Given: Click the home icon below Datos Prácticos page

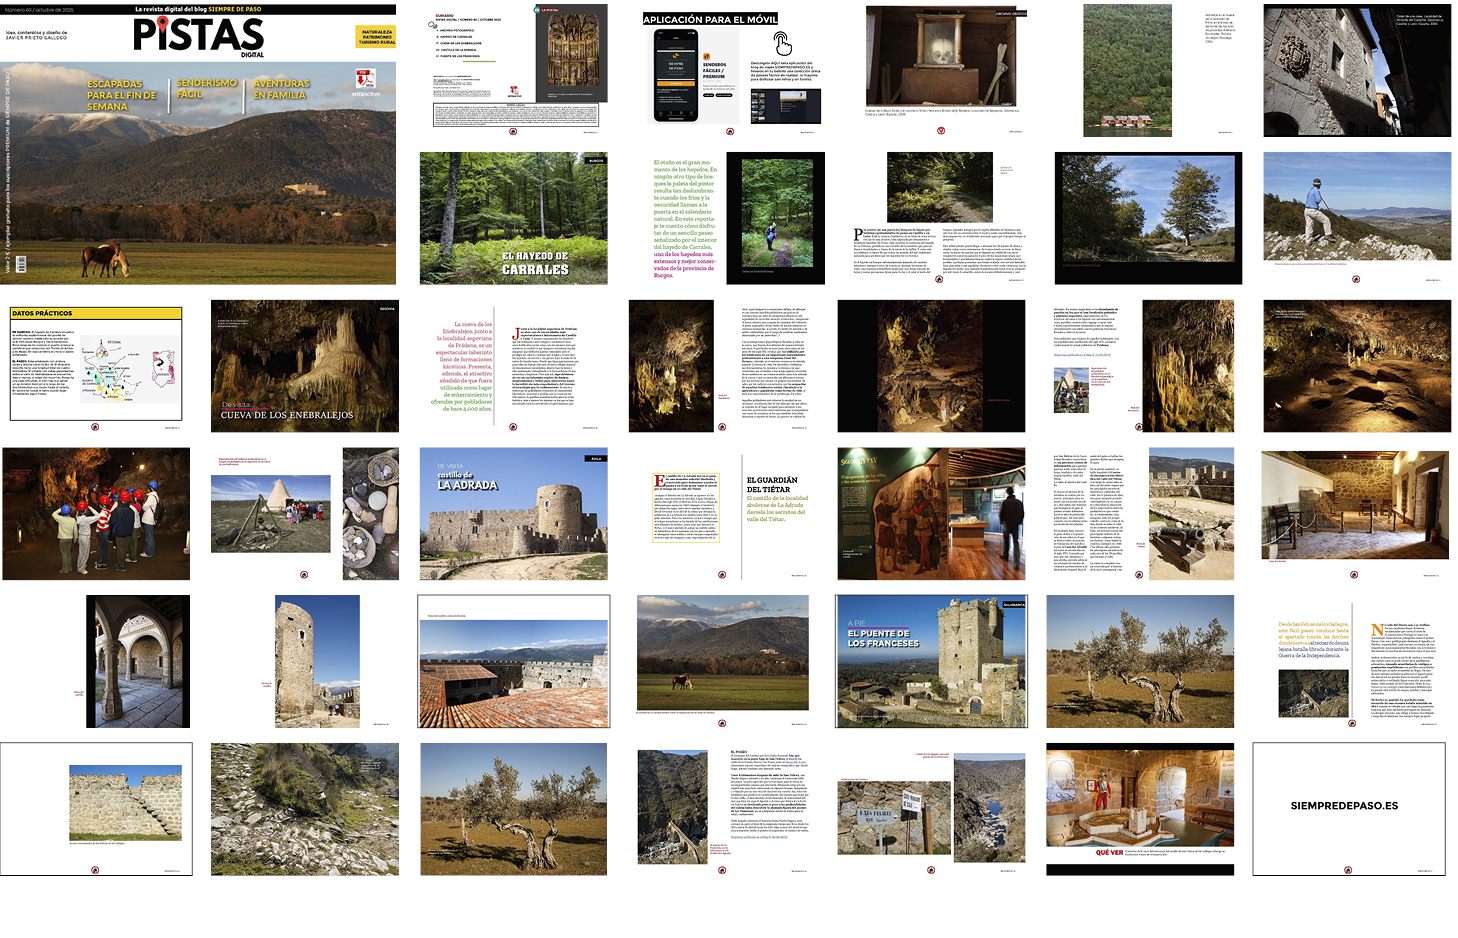Looking at the screenshot, I should [x=95, y=427].
